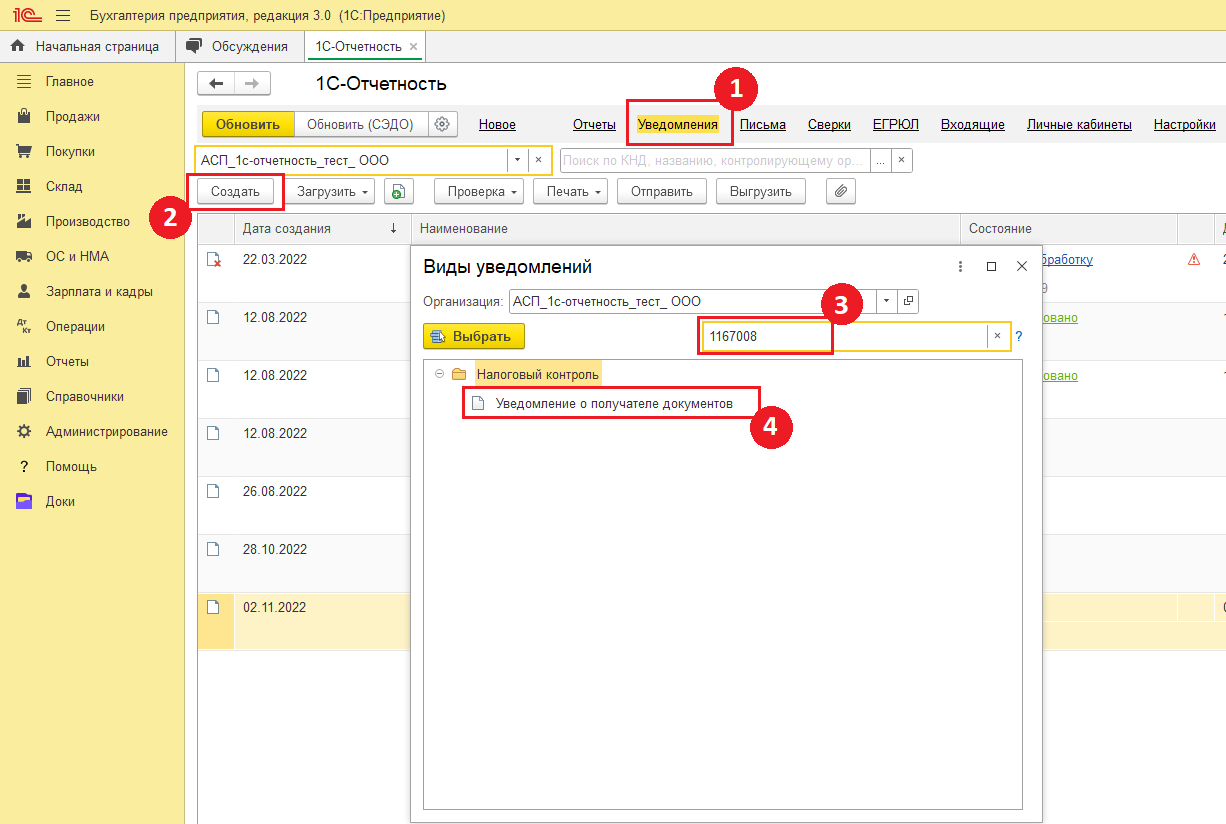The height and width of the screenshot is (824, 1226).
Task: Click the Наименование column header
Action: click(x=686, y=229)
